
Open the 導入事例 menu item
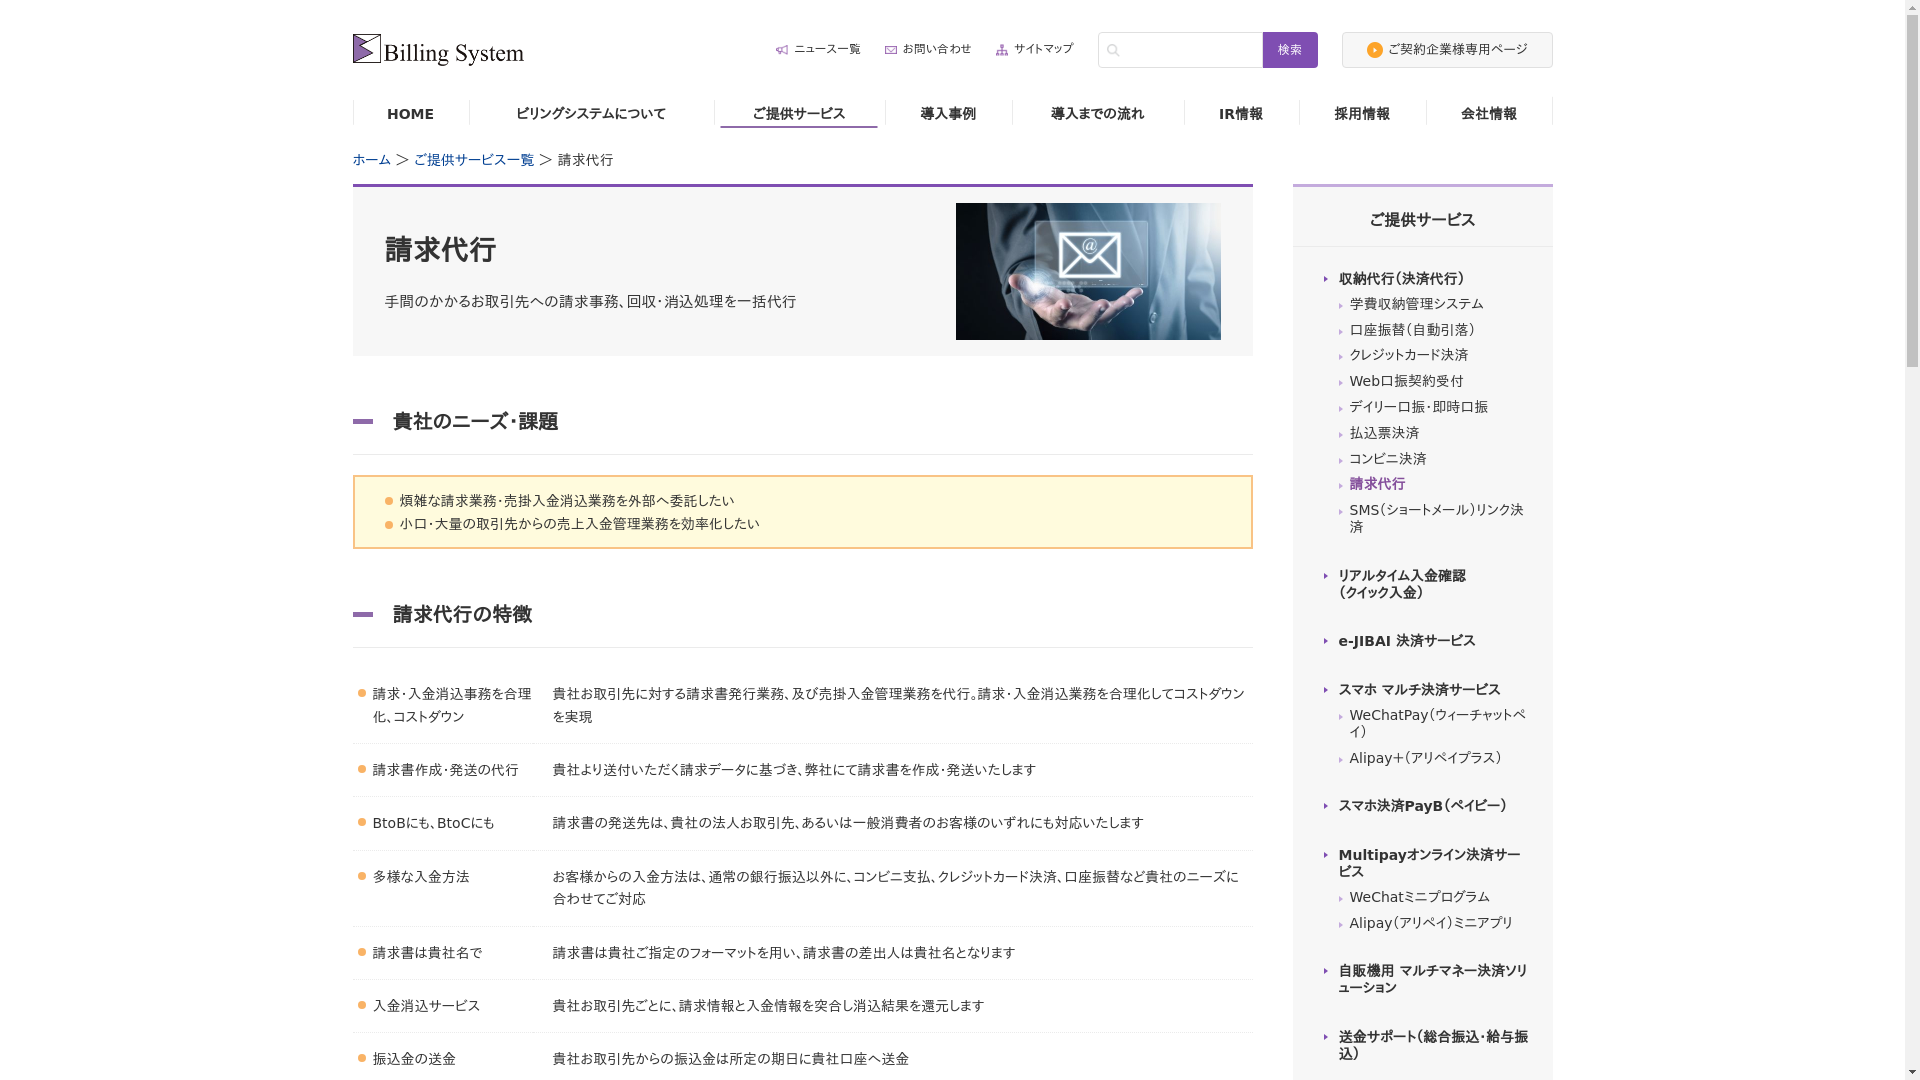[x=948, y=114]
